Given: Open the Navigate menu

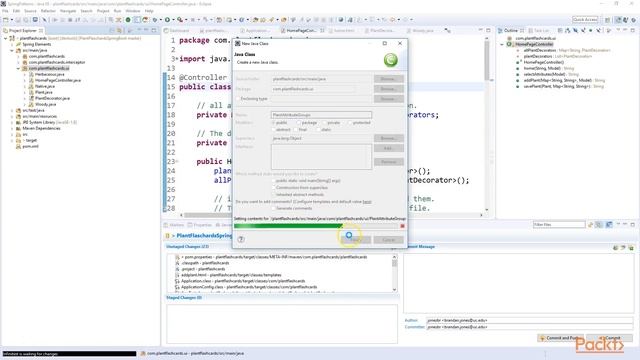Looking at the screenshot, I should click(x=68, y=11).
